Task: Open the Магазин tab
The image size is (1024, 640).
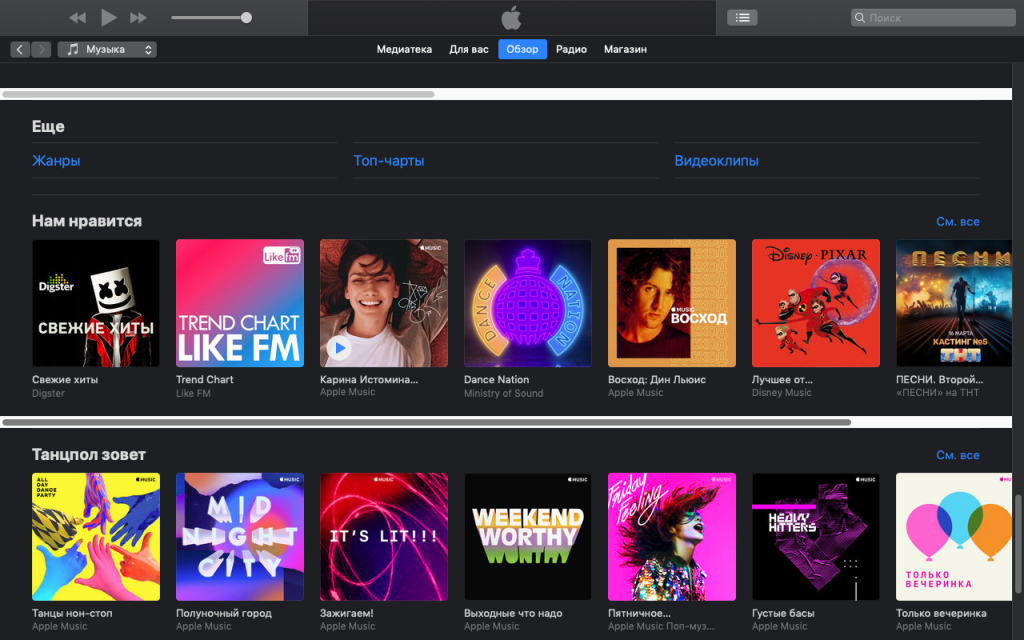Action: (625, 49)
